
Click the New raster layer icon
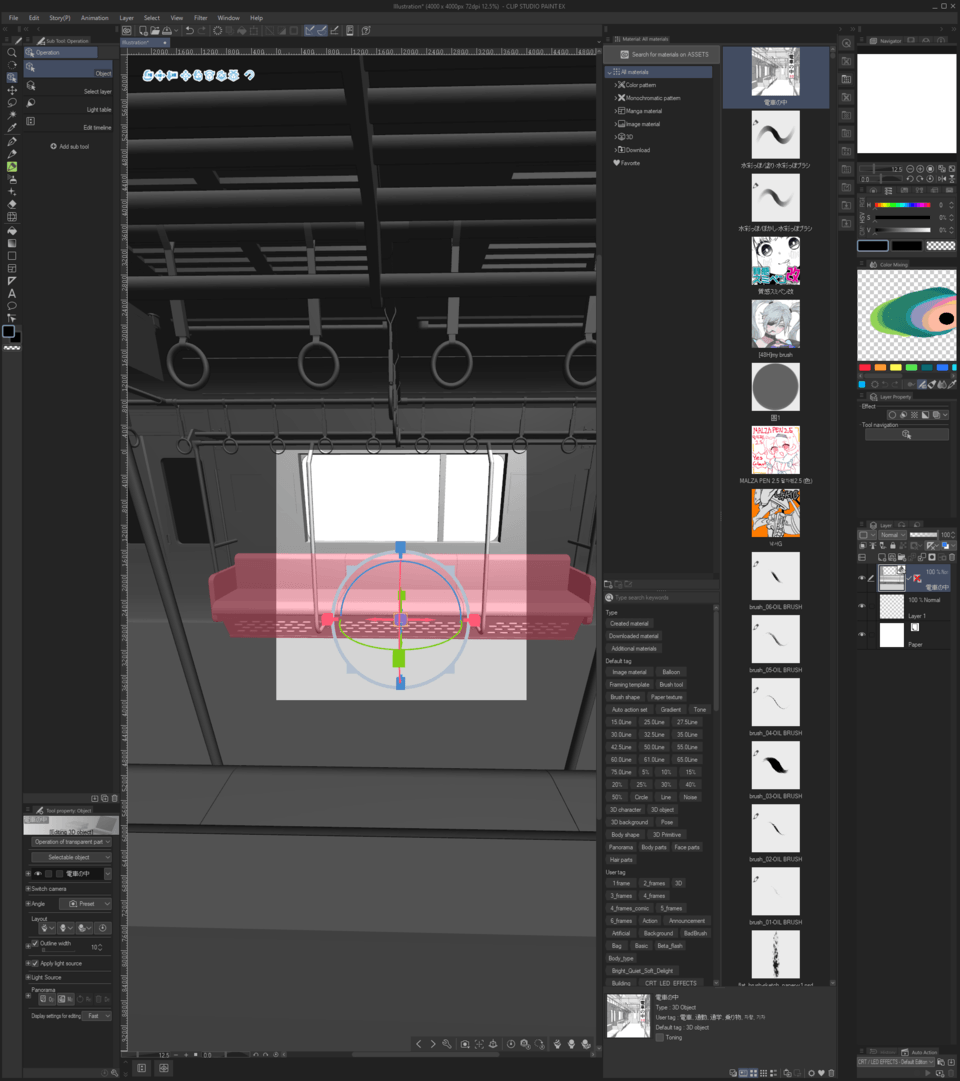[882, 556]
